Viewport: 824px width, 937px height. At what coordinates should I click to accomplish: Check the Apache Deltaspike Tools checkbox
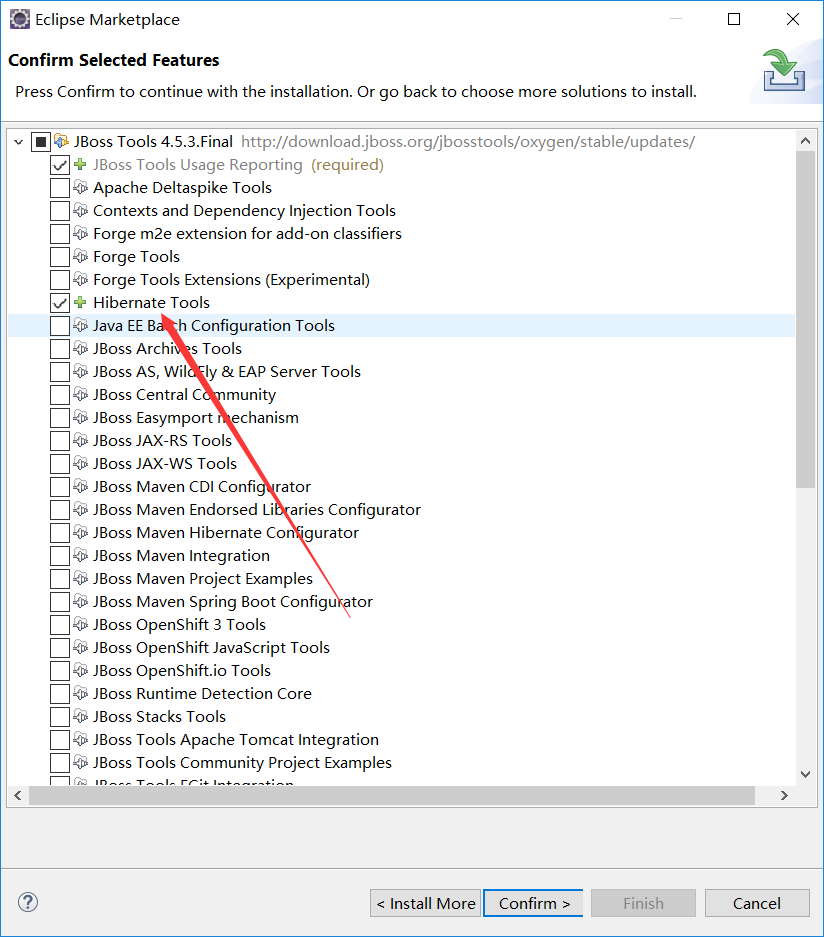(60, 188)
